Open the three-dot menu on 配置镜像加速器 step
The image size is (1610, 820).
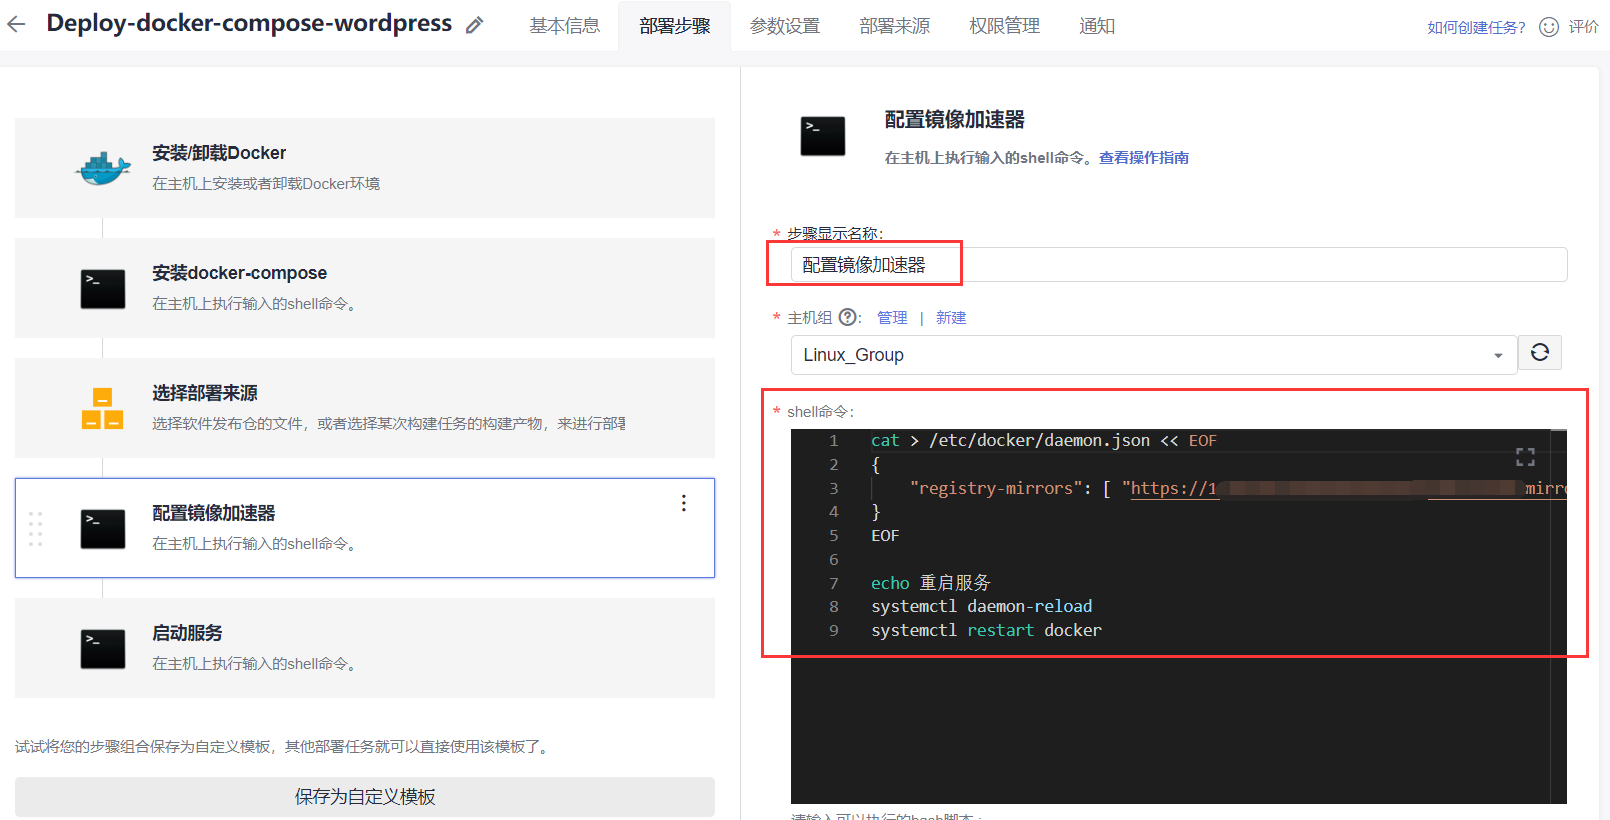684,503
